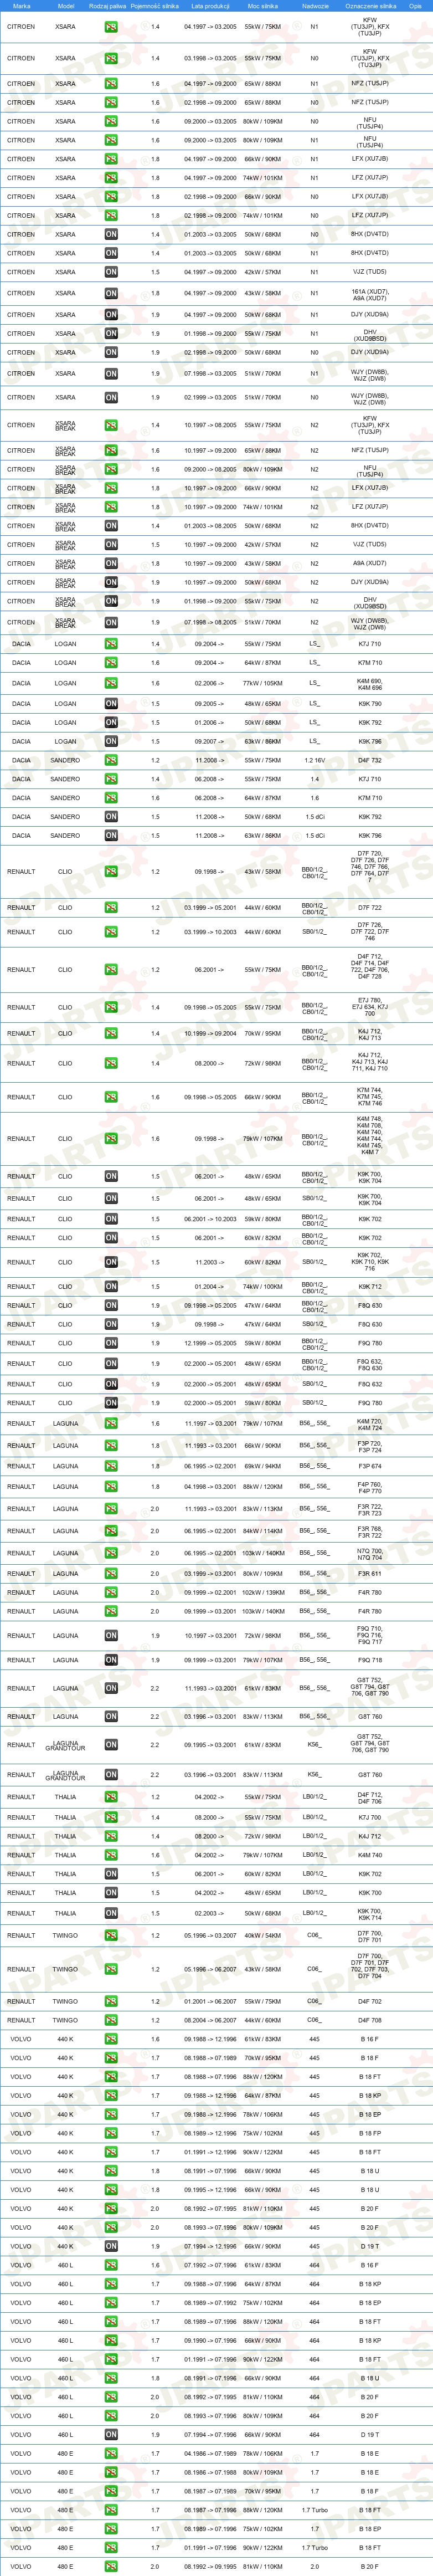Click the '102kW / 139KM' Laguna power cell
The height and width of the screenshot is (2576, 433).
tap(263, 1593)
